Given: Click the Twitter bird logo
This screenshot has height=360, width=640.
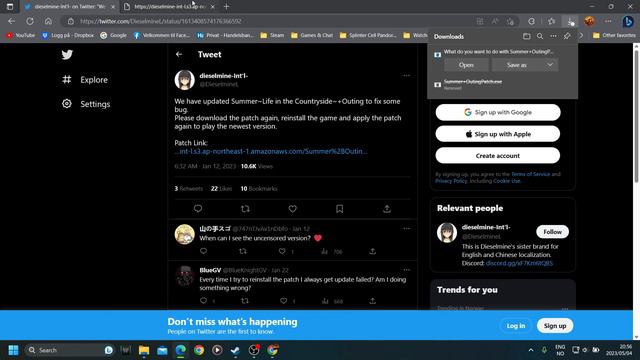Looking at the screenshot, I should 67,54.
